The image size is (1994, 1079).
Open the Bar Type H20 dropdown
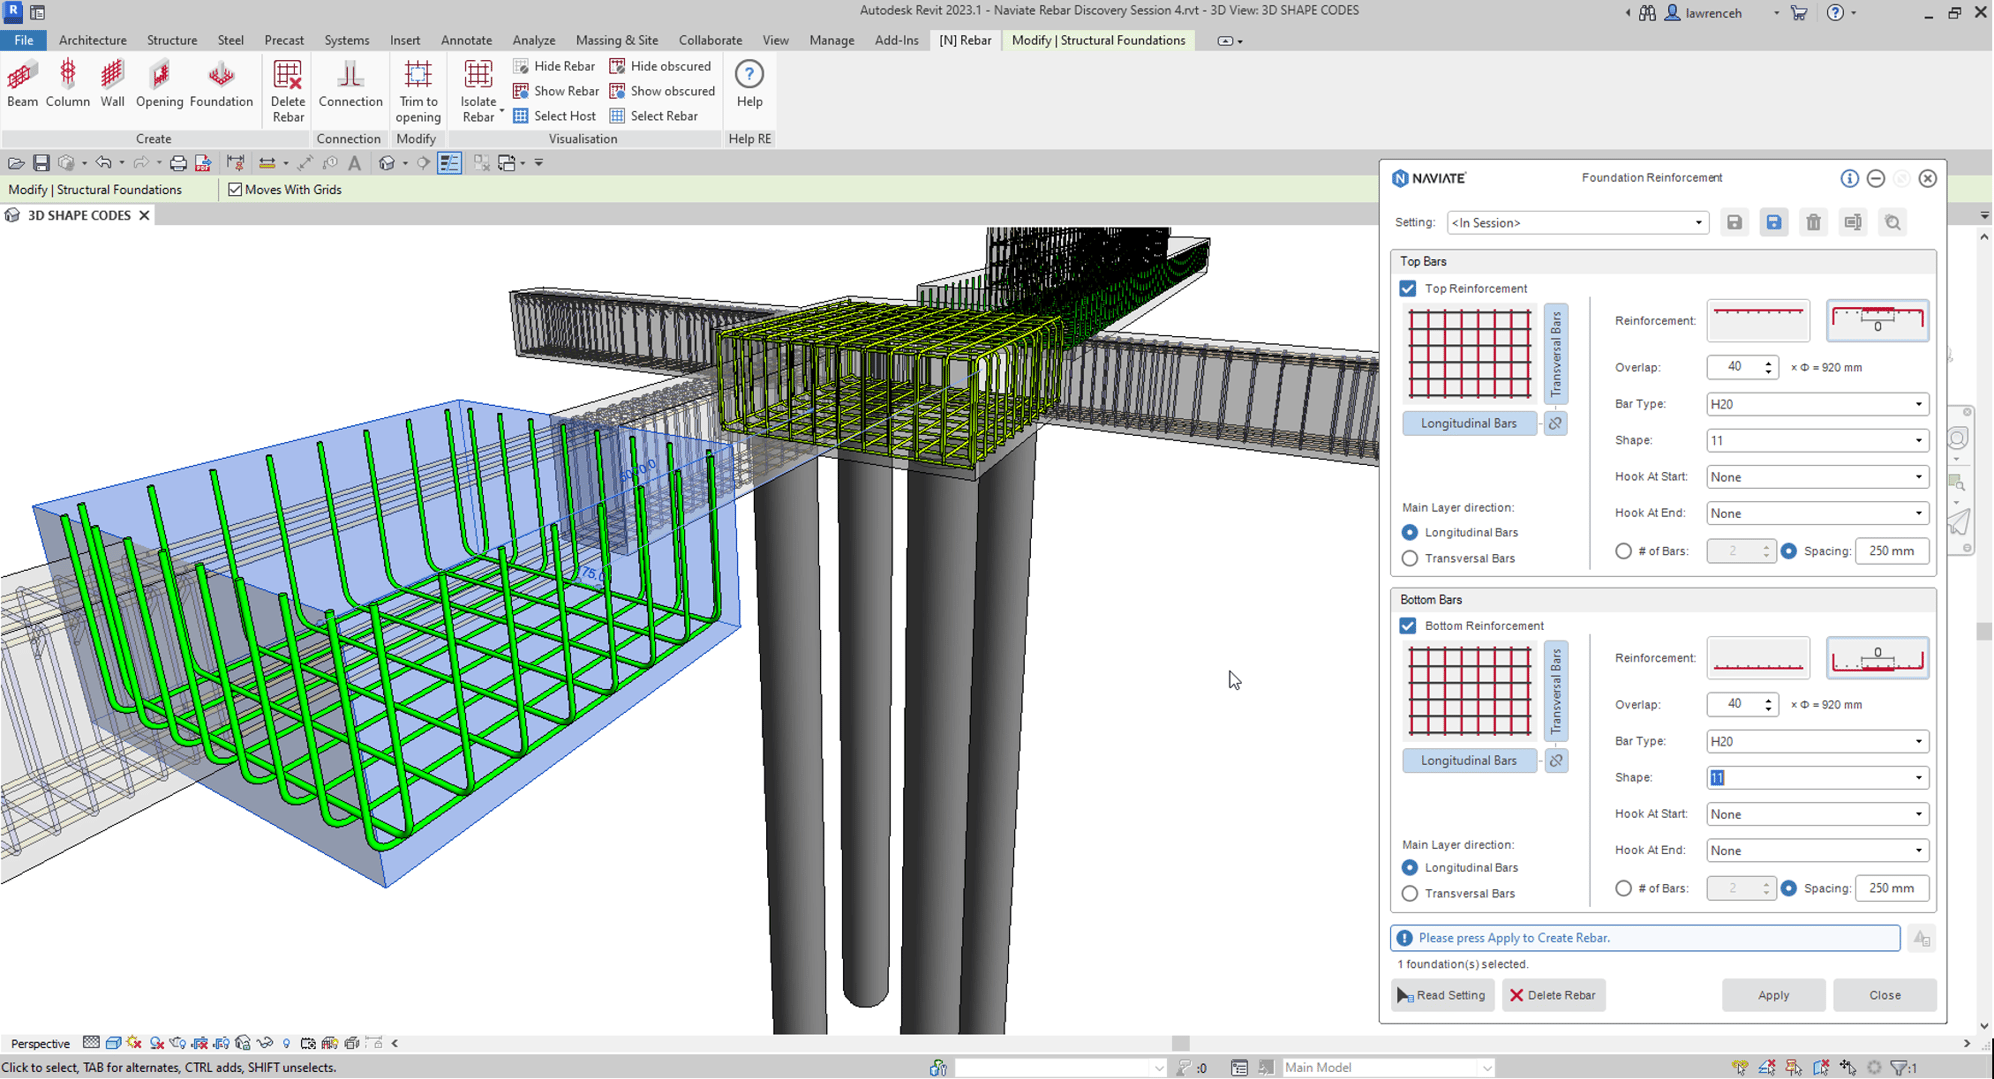pyautogui.click(x=1817, y=404)
